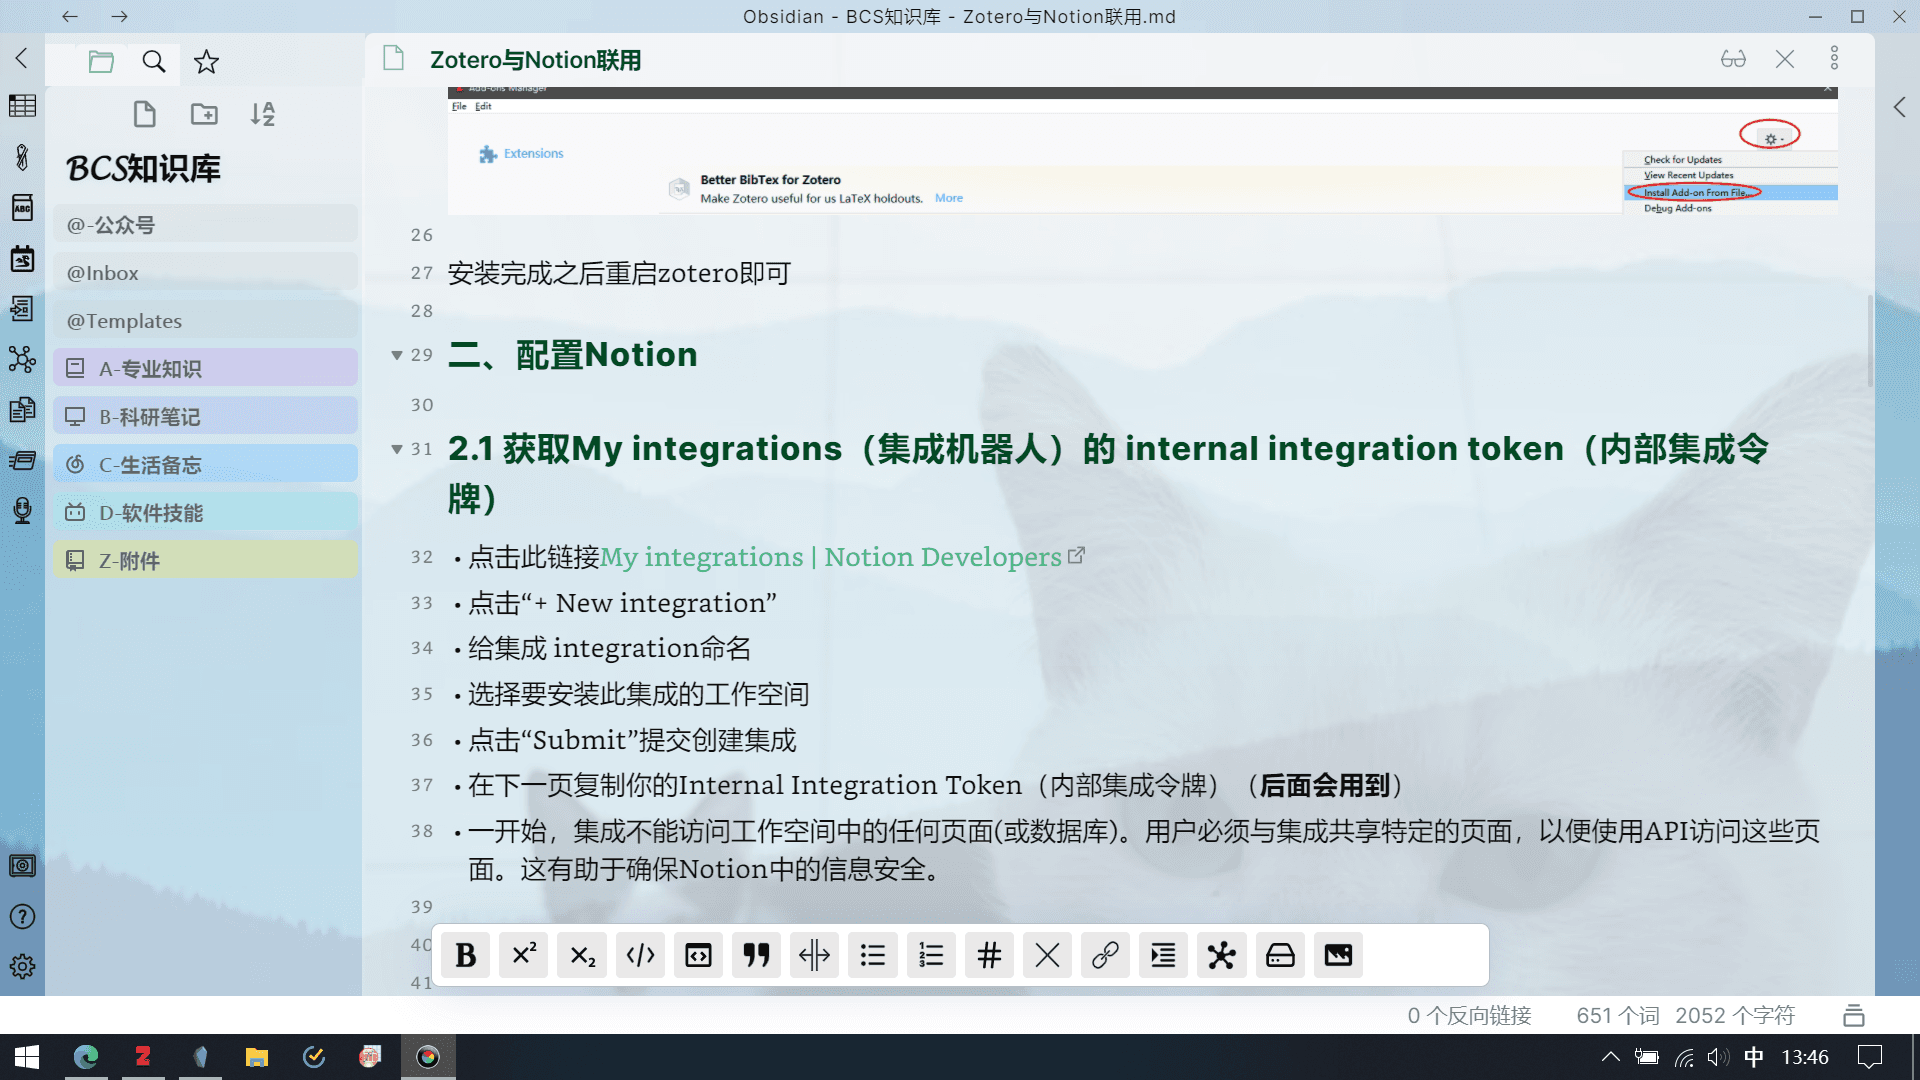
Task: Click the X clear formatting icon in toolbar
Action: (1047, 955)
